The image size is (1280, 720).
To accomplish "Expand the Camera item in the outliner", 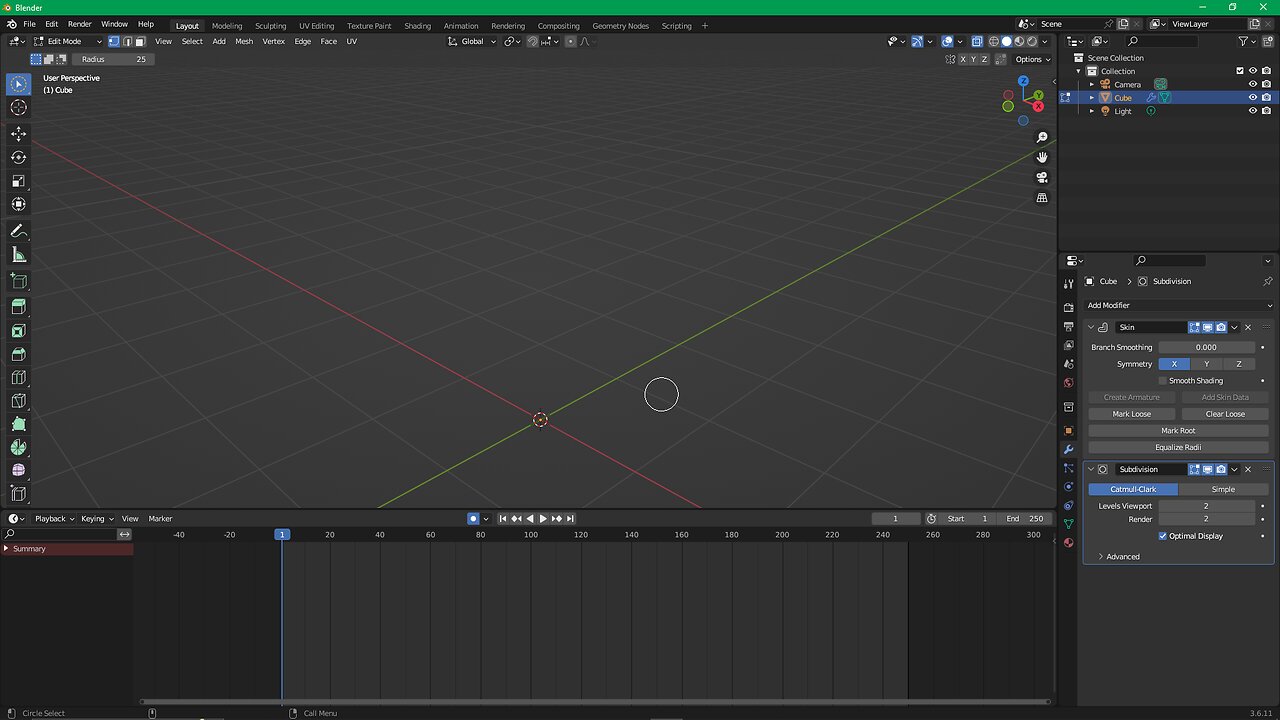I will point(1092,84).
